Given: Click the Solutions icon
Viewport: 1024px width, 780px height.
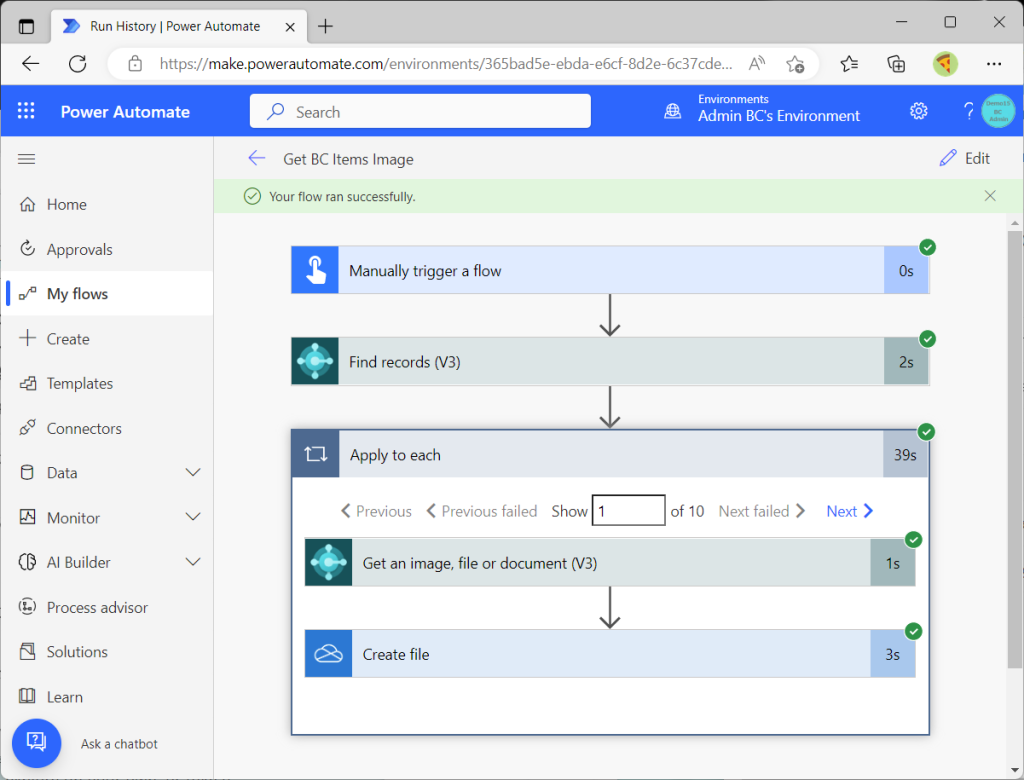Looking at the screenshot, I should click(27, 651).
